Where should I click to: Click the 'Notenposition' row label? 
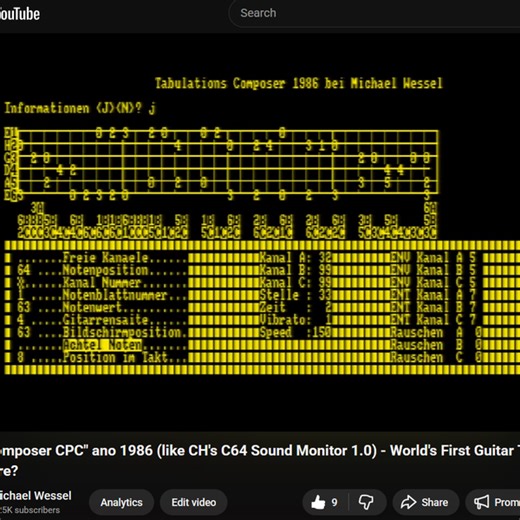tap(105, 270)
